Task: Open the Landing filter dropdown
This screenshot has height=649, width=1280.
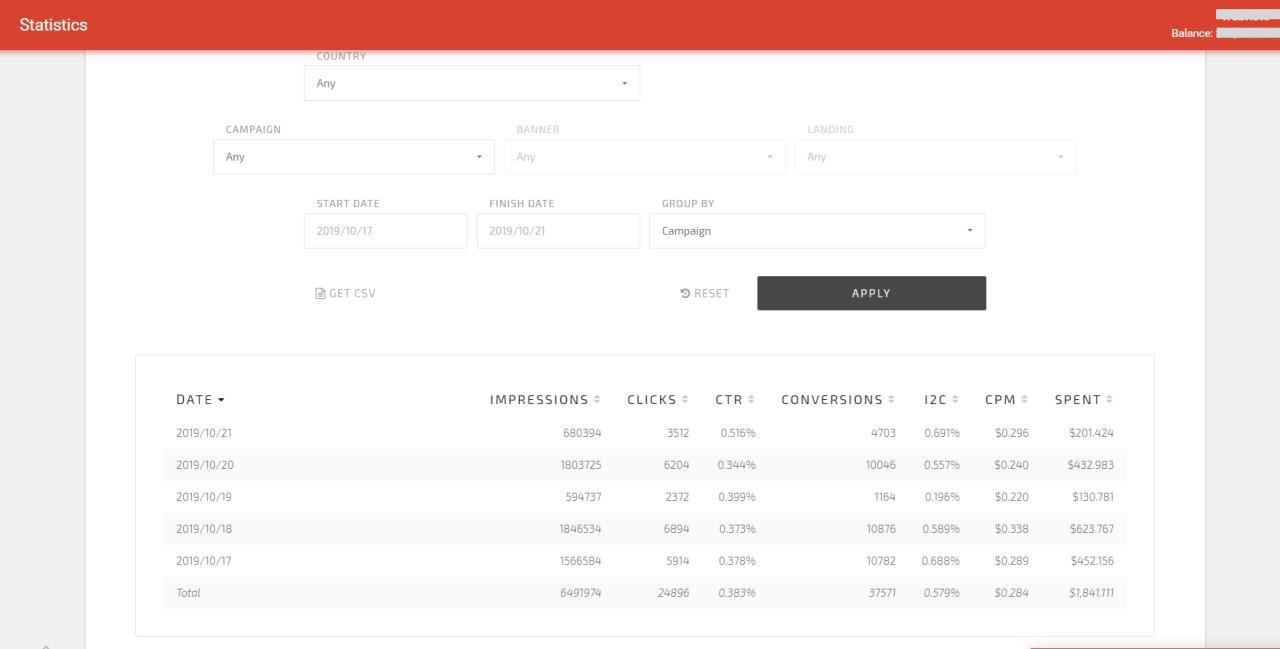Action: coord(935,157)
